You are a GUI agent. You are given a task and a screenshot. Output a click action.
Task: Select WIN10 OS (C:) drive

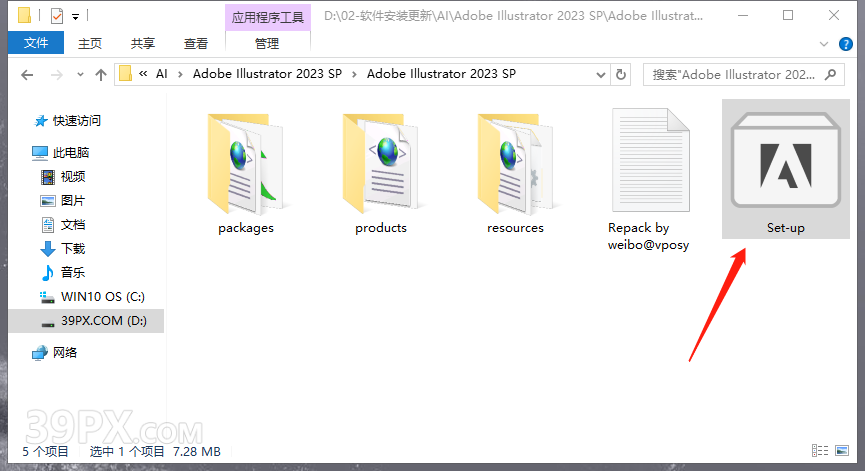click(x=92, y=297)
